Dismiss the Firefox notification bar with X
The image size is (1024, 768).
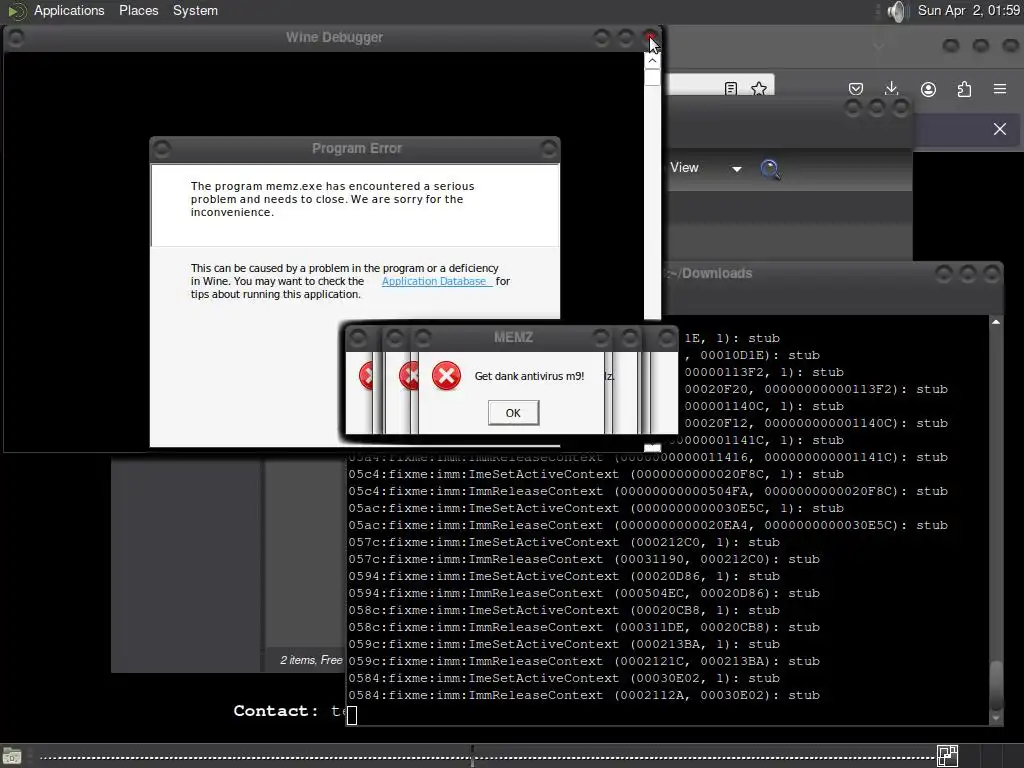(x=1000, y=129)
